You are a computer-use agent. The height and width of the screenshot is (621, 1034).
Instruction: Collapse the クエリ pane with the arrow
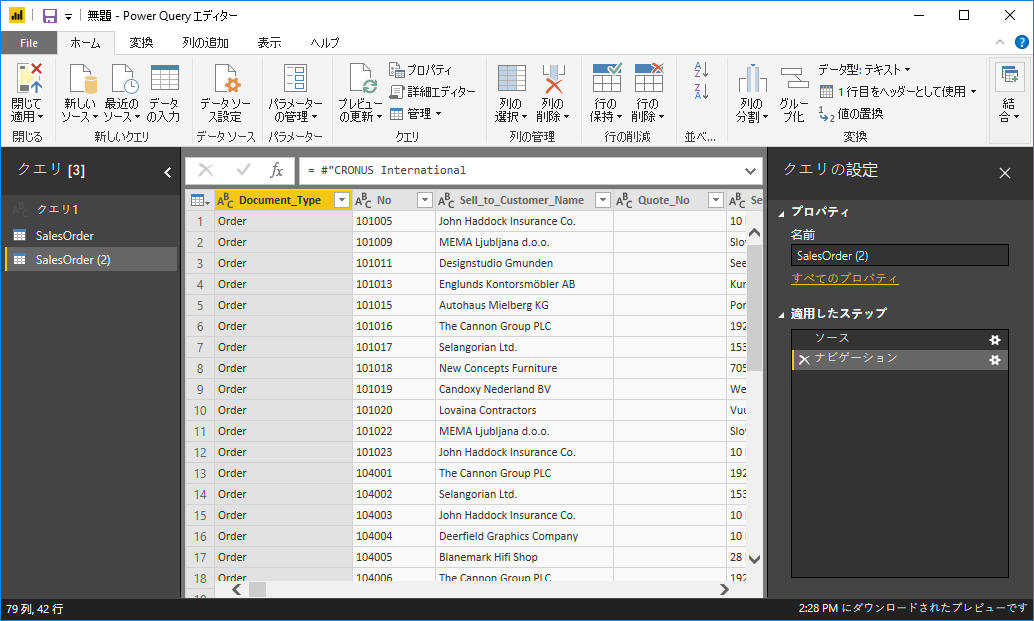[x=167, y=172]
